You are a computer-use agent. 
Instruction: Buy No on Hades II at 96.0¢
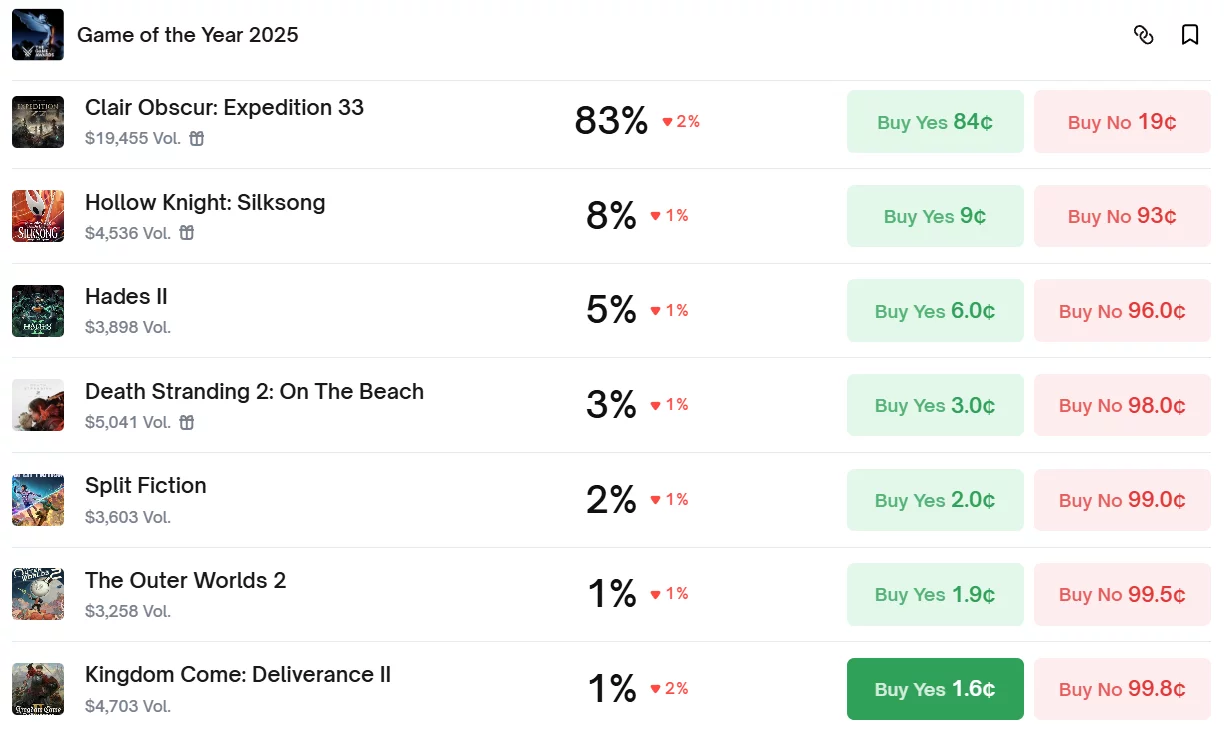coord(1122,311)
